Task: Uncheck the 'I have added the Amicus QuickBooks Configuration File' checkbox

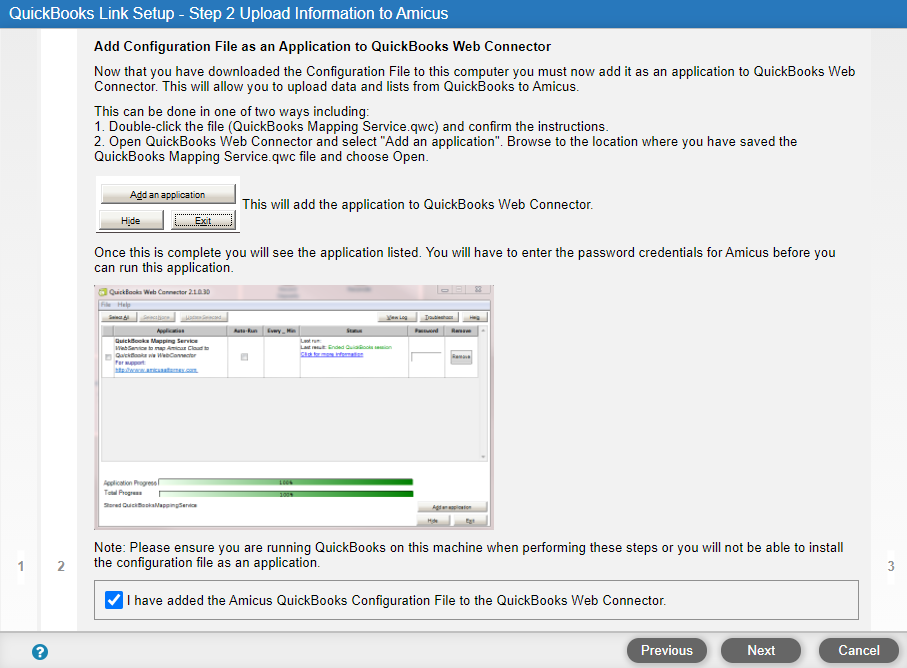Action: 114,600
